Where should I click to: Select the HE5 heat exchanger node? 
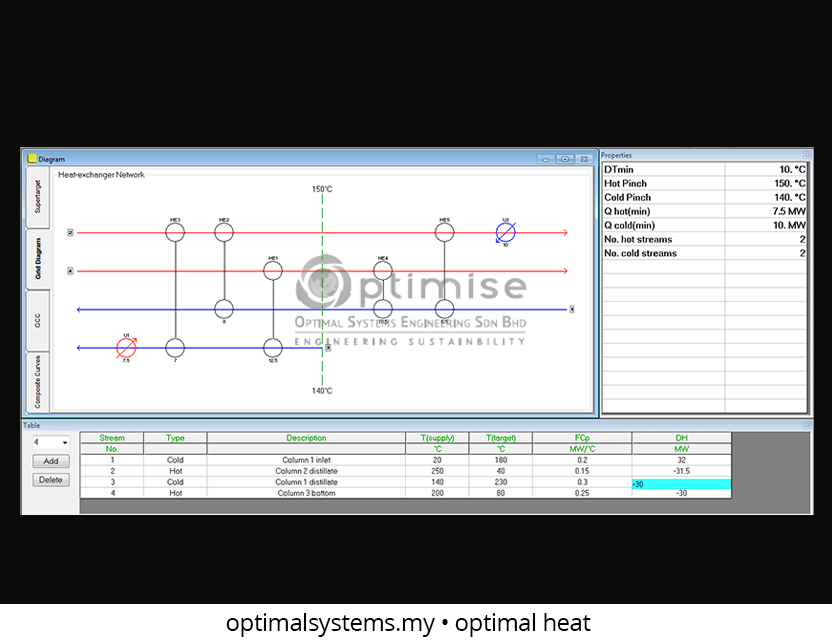tap(445, 232)
